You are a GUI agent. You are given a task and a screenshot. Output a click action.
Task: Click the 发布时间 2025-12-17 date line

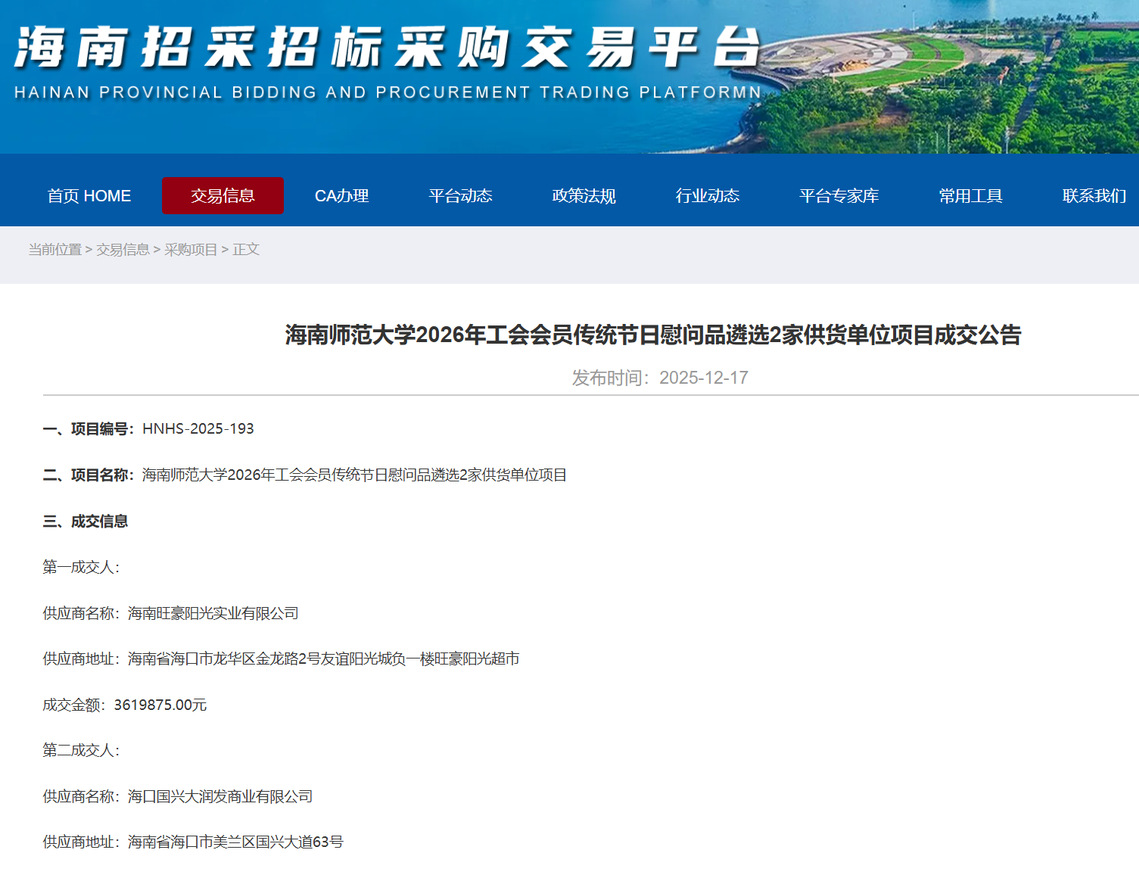660,378
